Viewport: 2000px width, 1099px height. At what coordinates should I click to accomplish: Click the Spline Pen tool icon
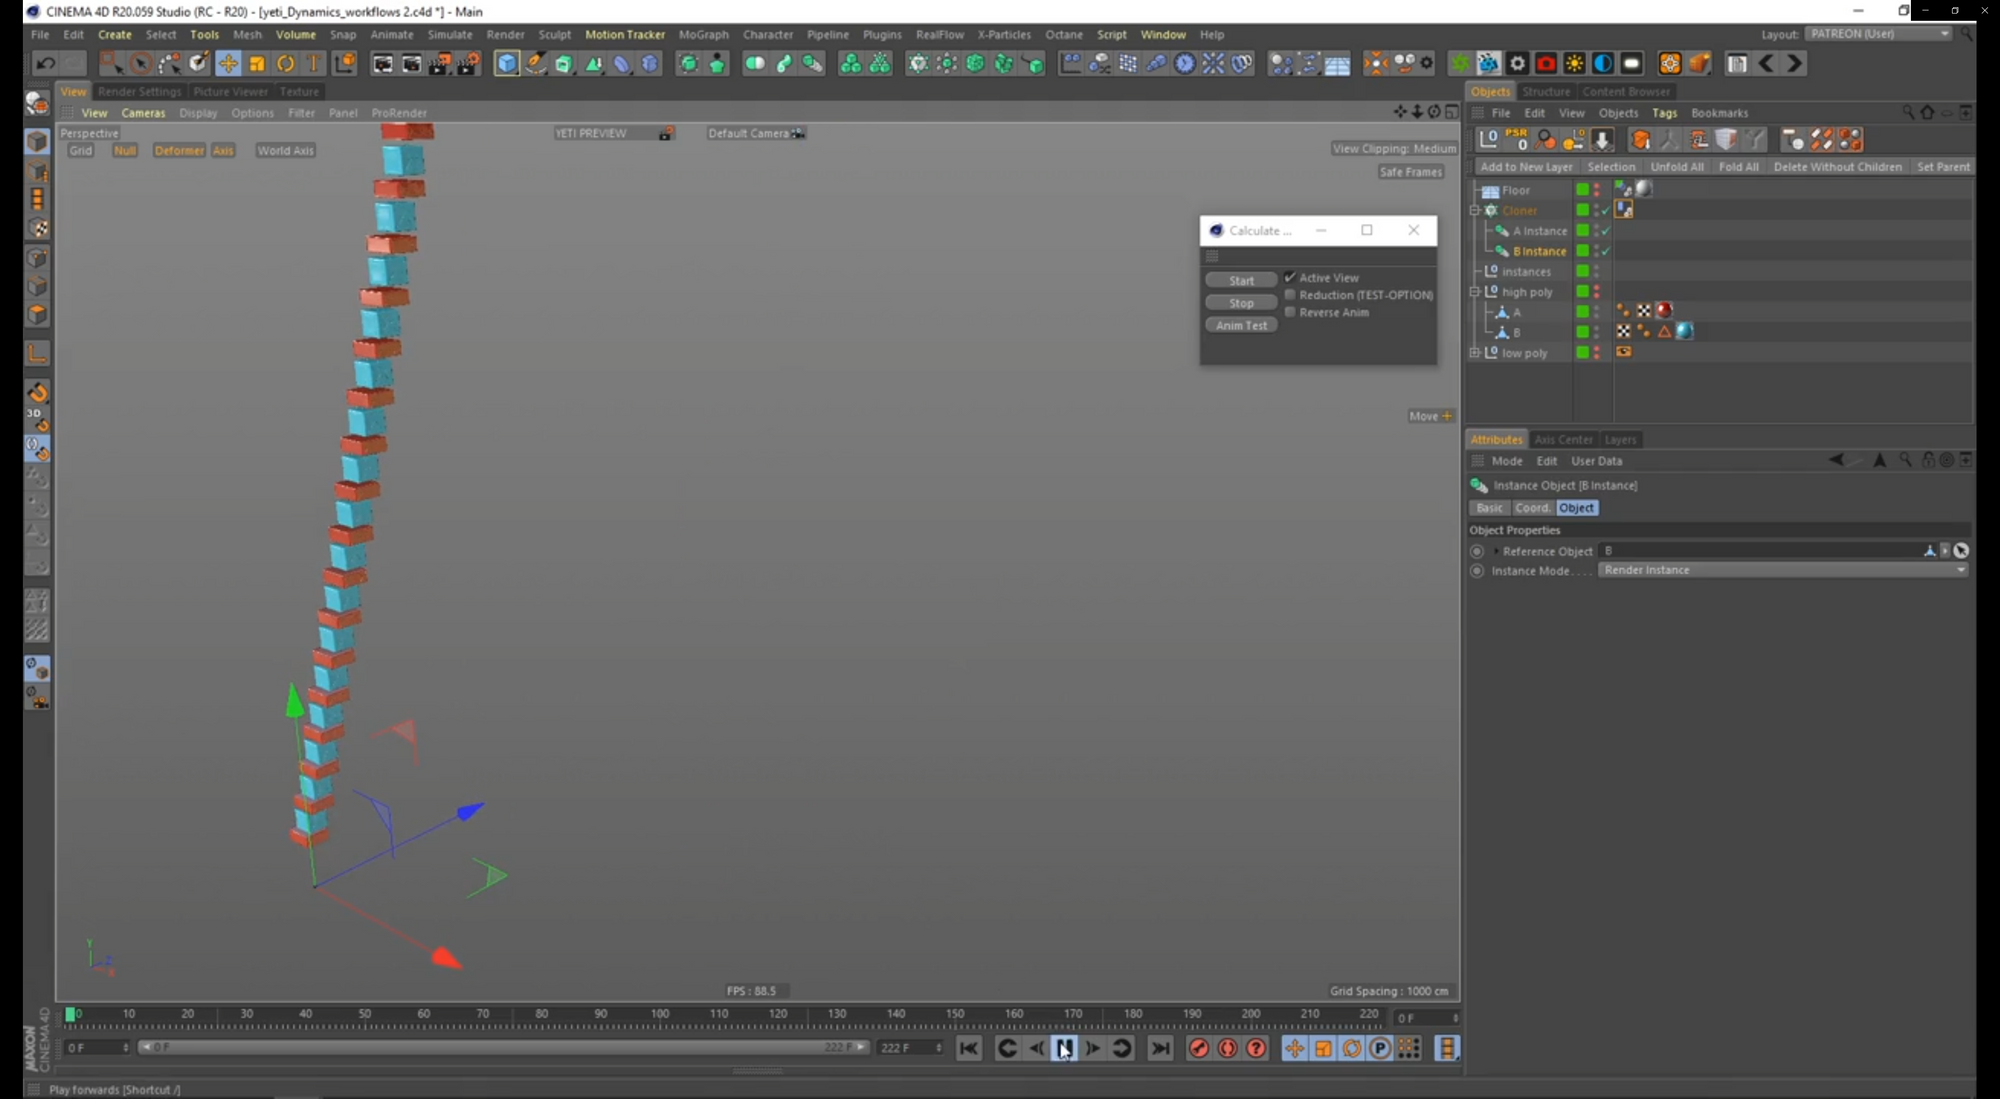pos(536,64)
